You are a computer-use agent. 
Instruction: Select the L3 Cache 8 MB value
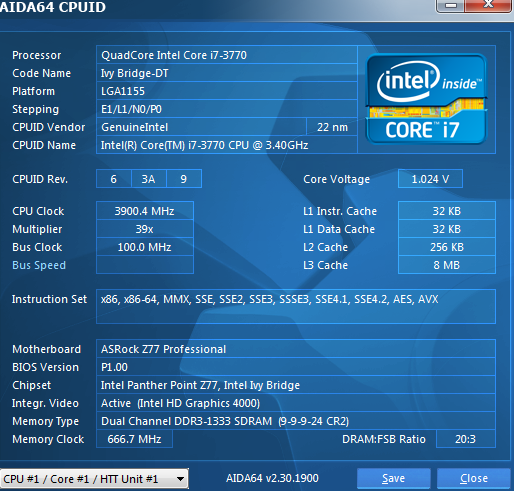[447, 265]
